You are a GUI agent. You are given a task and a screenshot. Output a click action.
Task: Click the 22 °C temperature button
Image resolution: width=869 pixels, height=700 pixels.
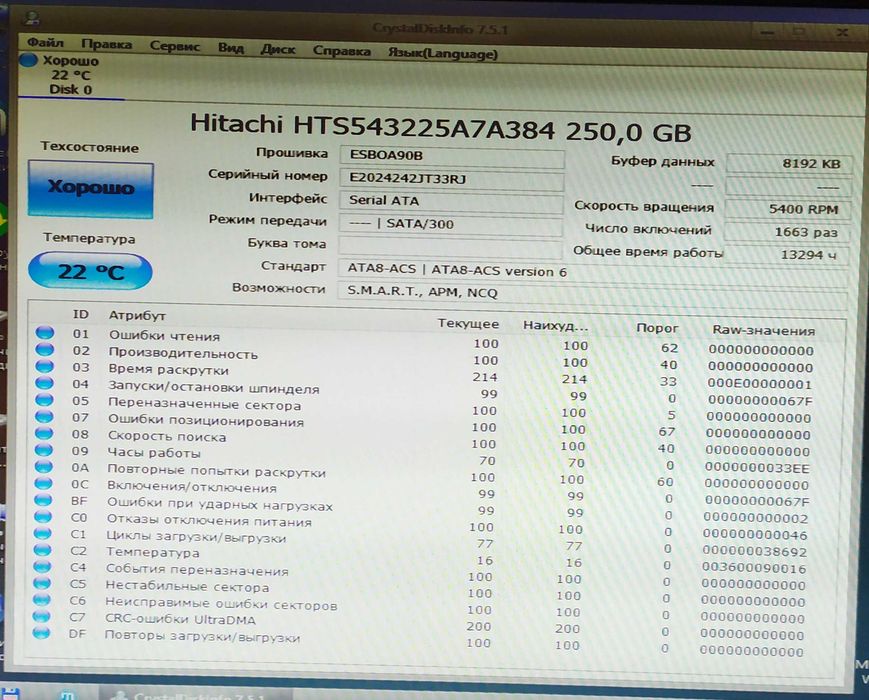(x=90, y=271)
